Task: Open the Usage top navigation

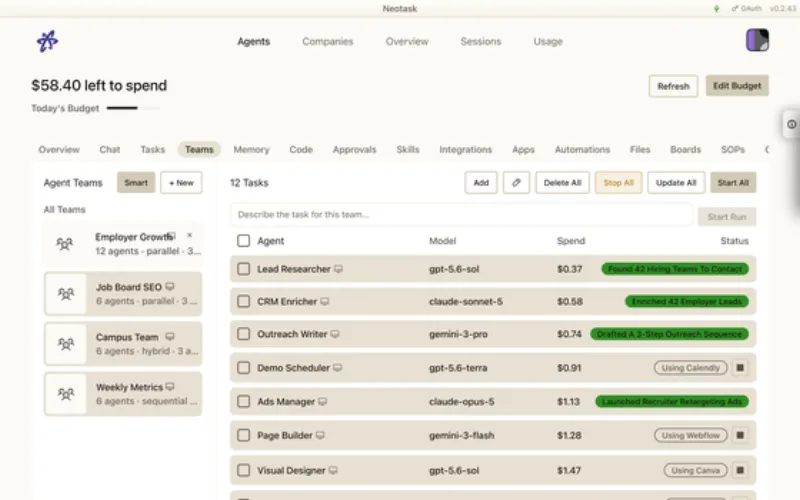Action: pos(548,41)
